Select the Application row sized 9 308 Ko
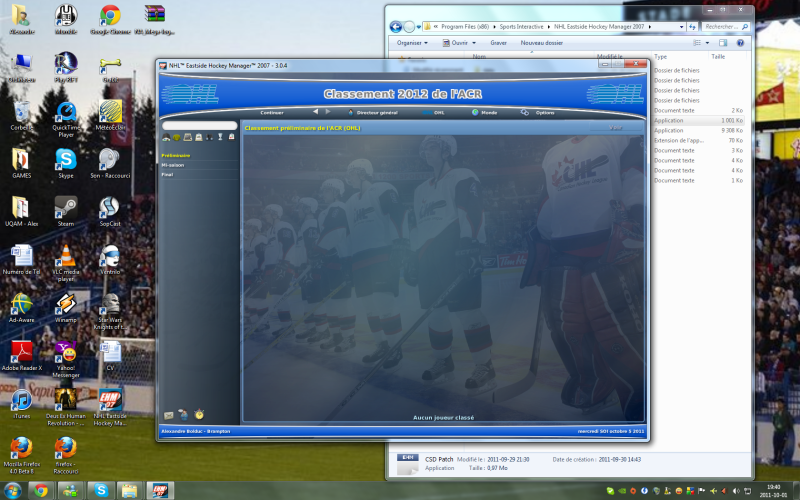 698,131
